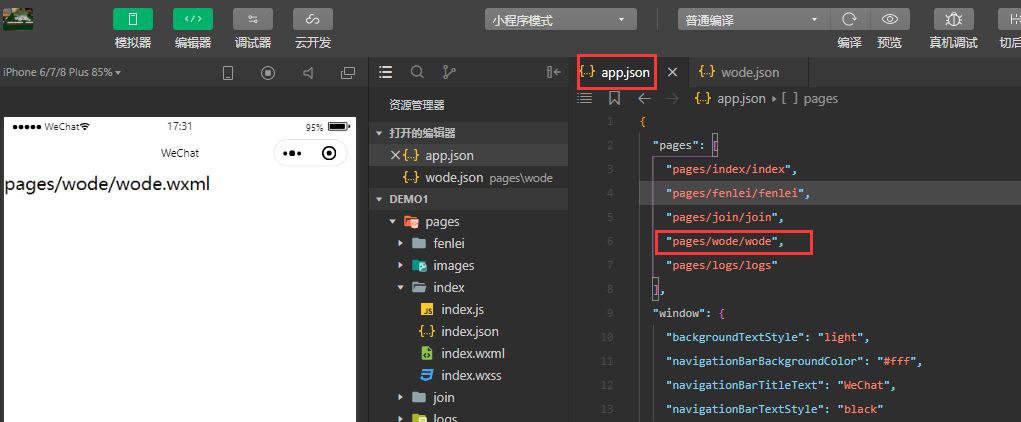Click the pages/wode/wode.wxml text in simulator

click(x=107, y=184)
